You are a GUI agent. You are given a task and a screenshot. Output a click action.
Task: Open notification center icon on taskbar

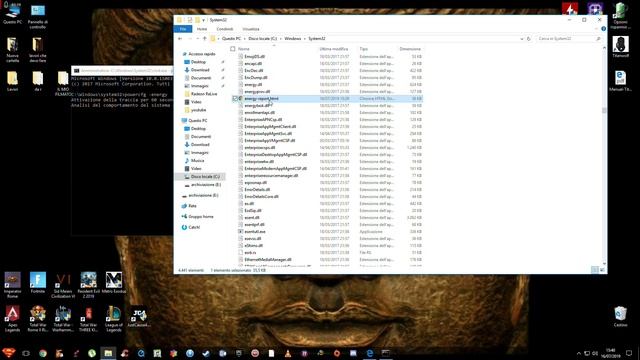(629, 353)
